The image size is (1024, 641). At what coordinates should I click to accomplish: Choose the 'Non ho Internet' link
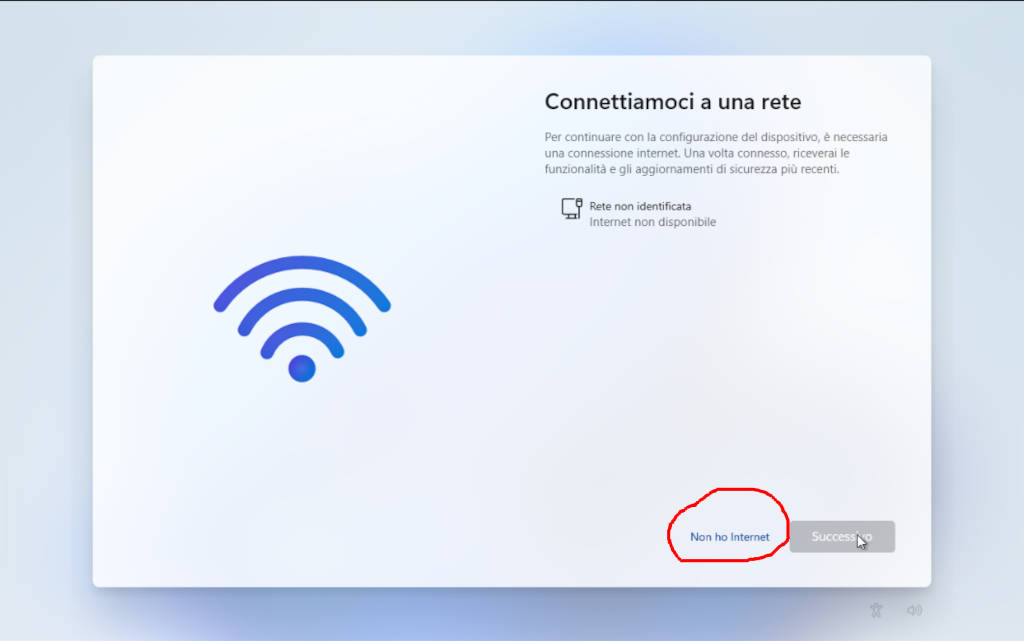click(729, 537)
